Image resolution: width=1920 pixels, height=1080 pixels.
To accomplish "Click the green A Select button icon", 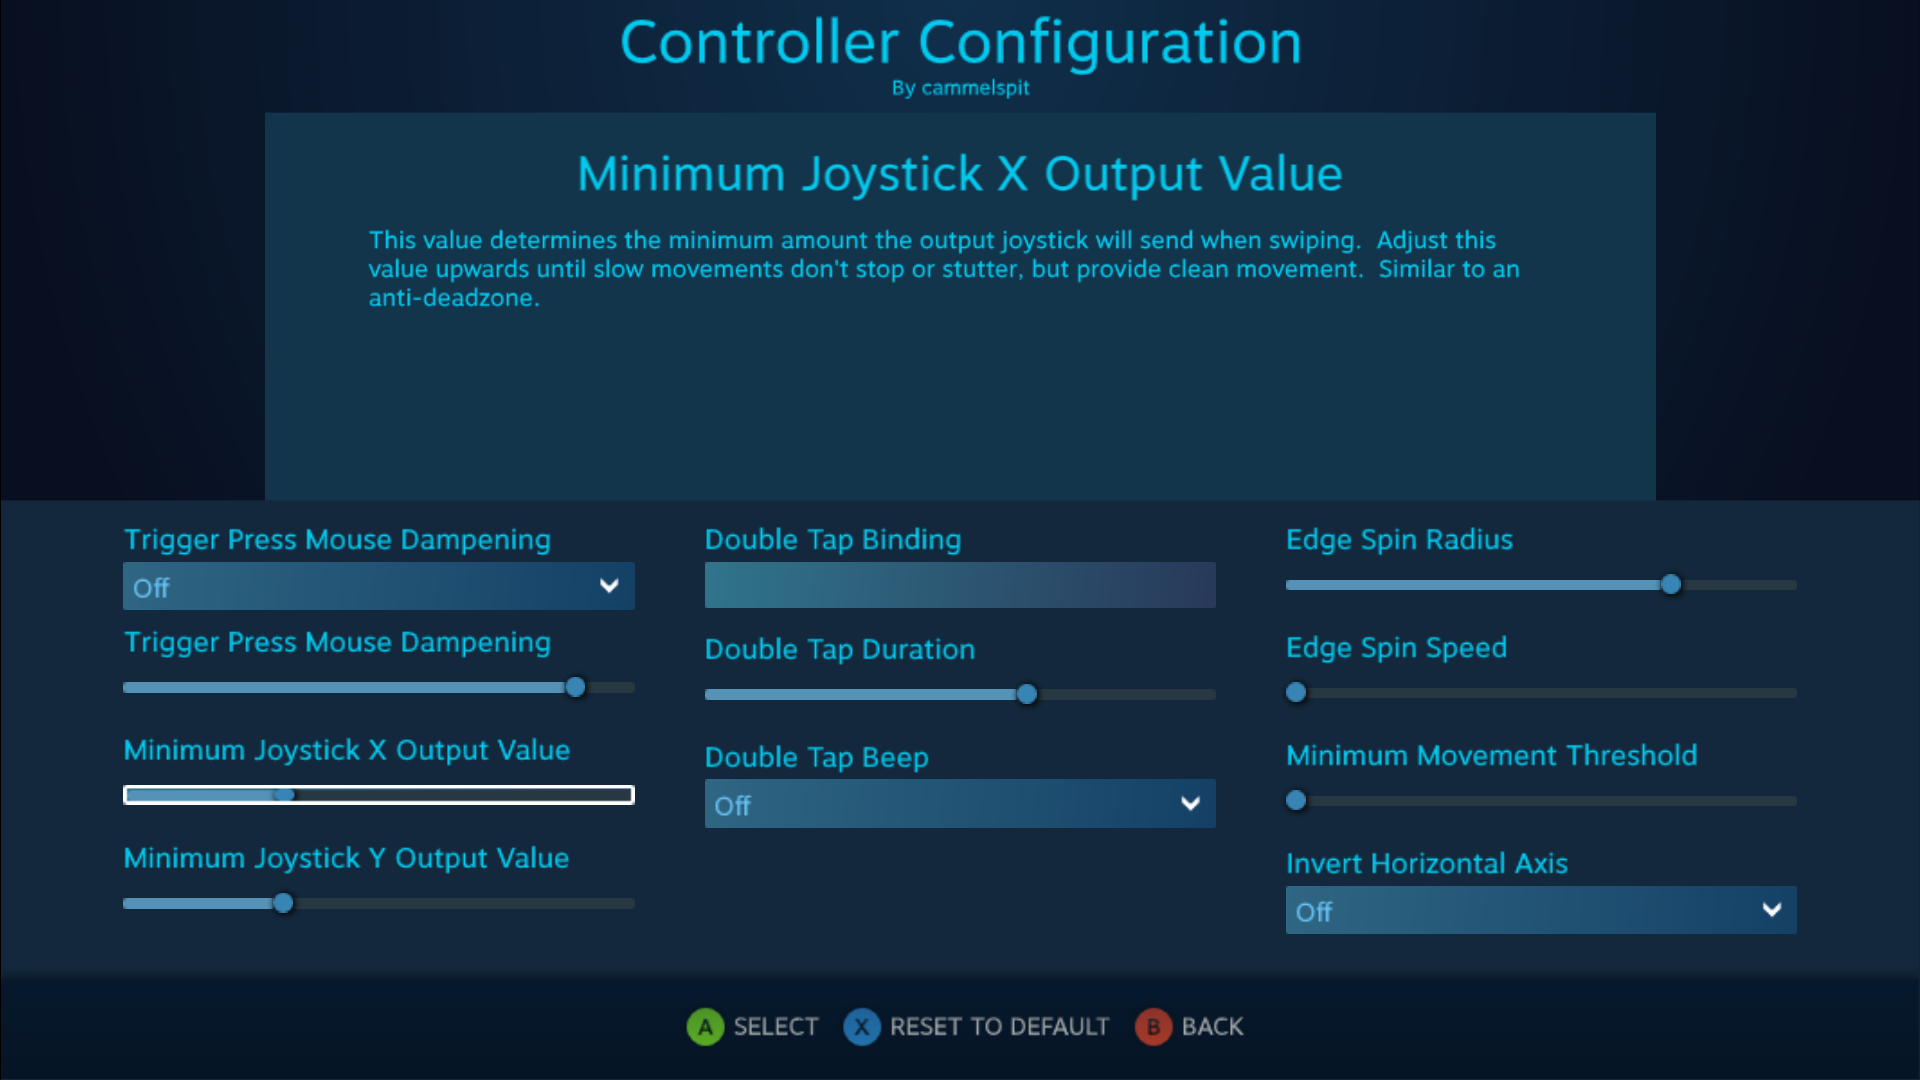I will tap(705, 1027).
